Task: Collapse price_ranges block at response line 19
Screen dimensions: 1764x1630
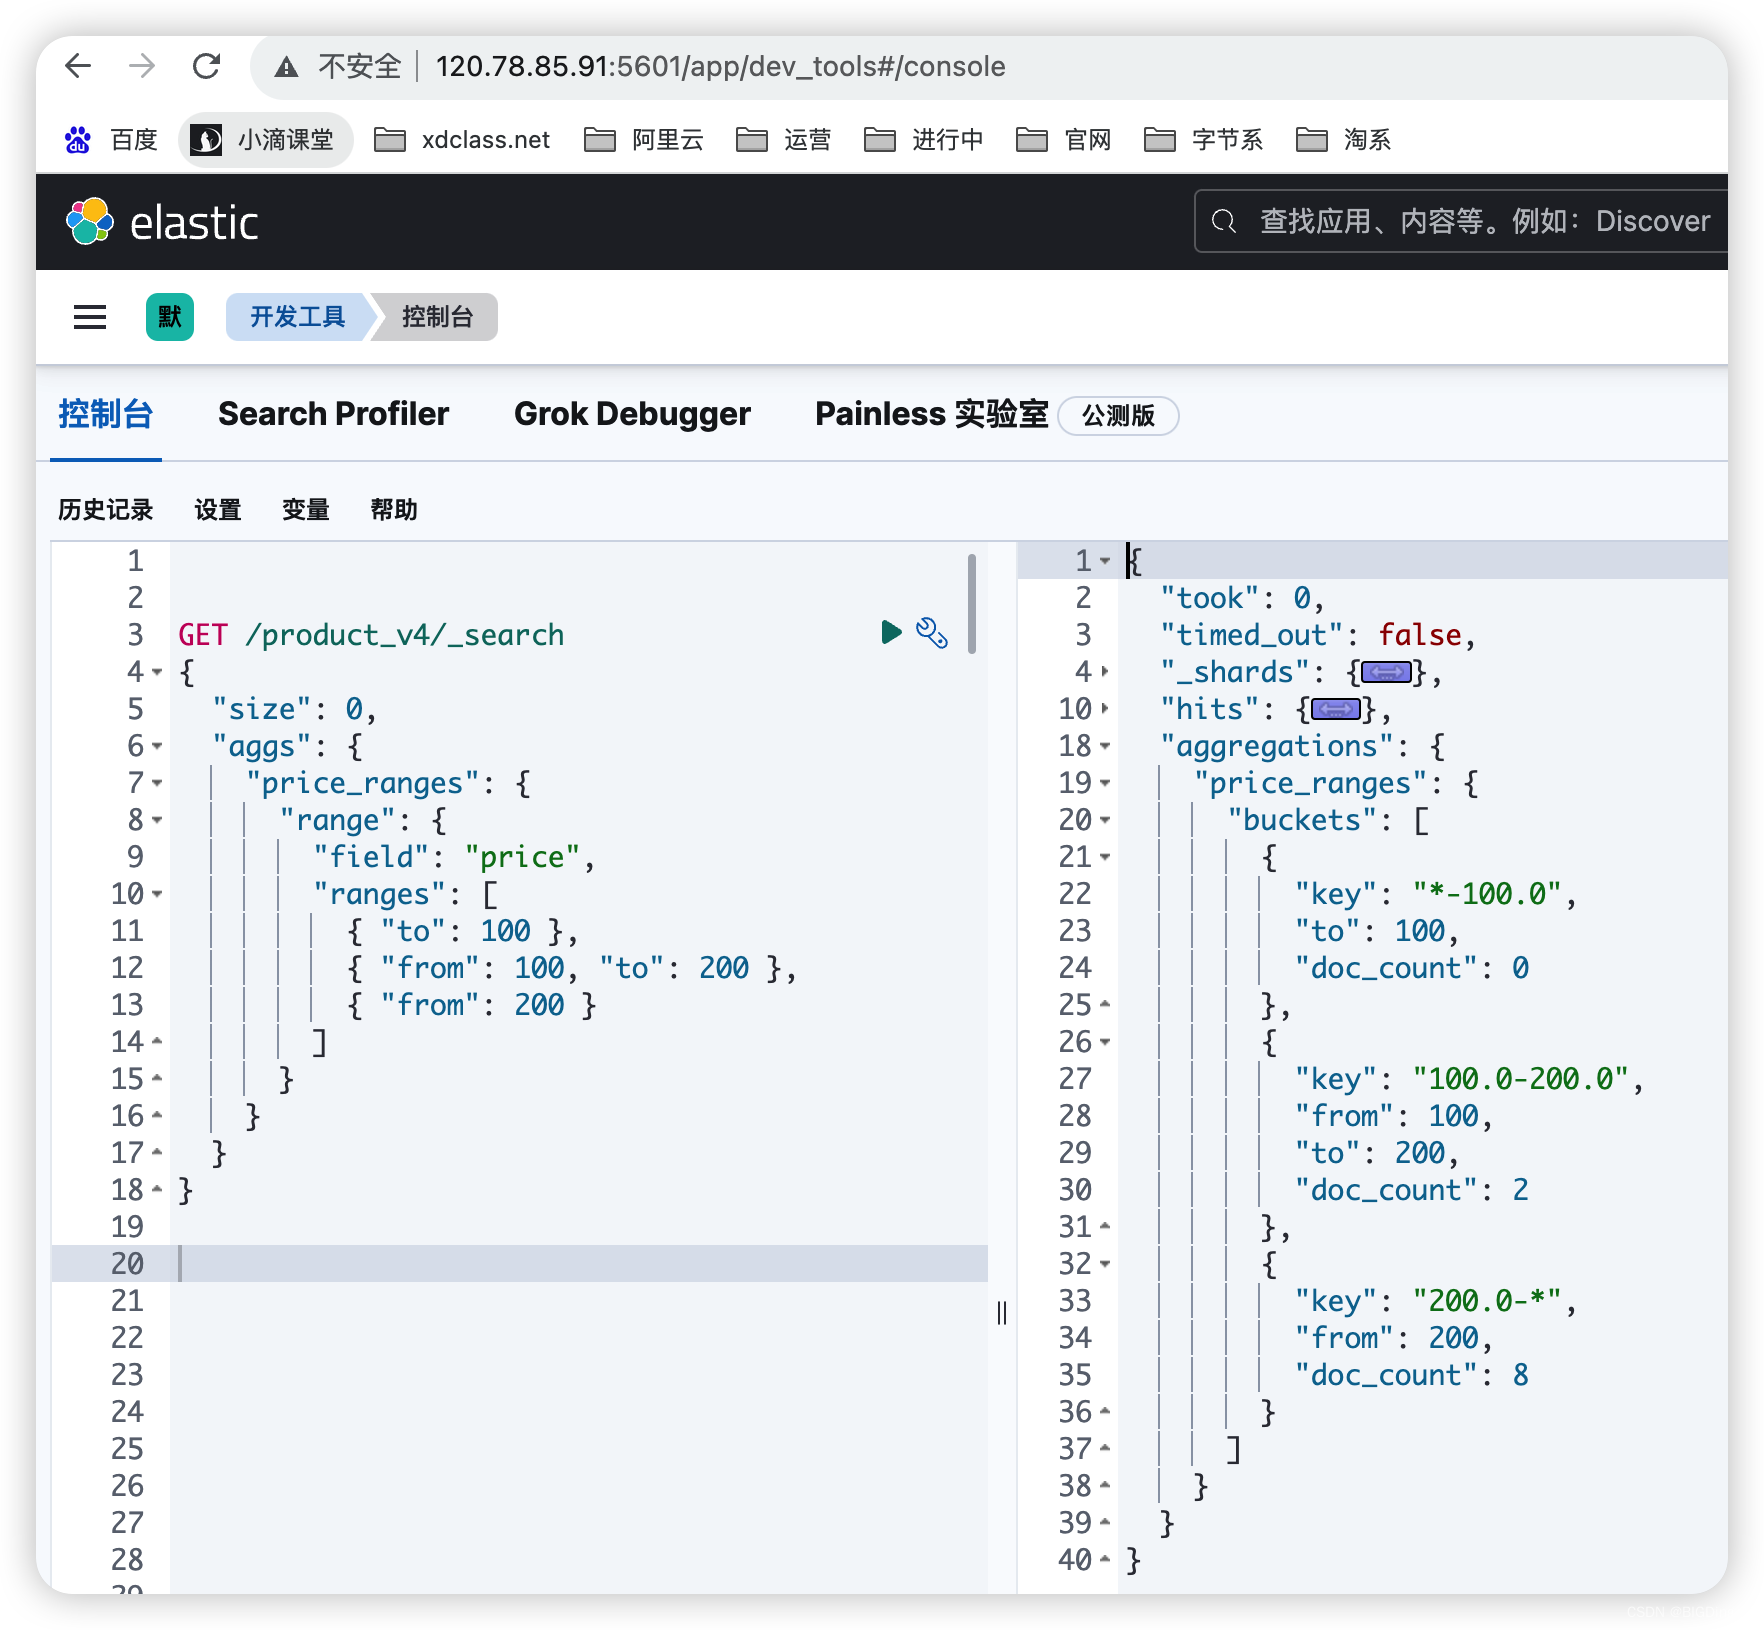Action: (x=1105, y=783)
